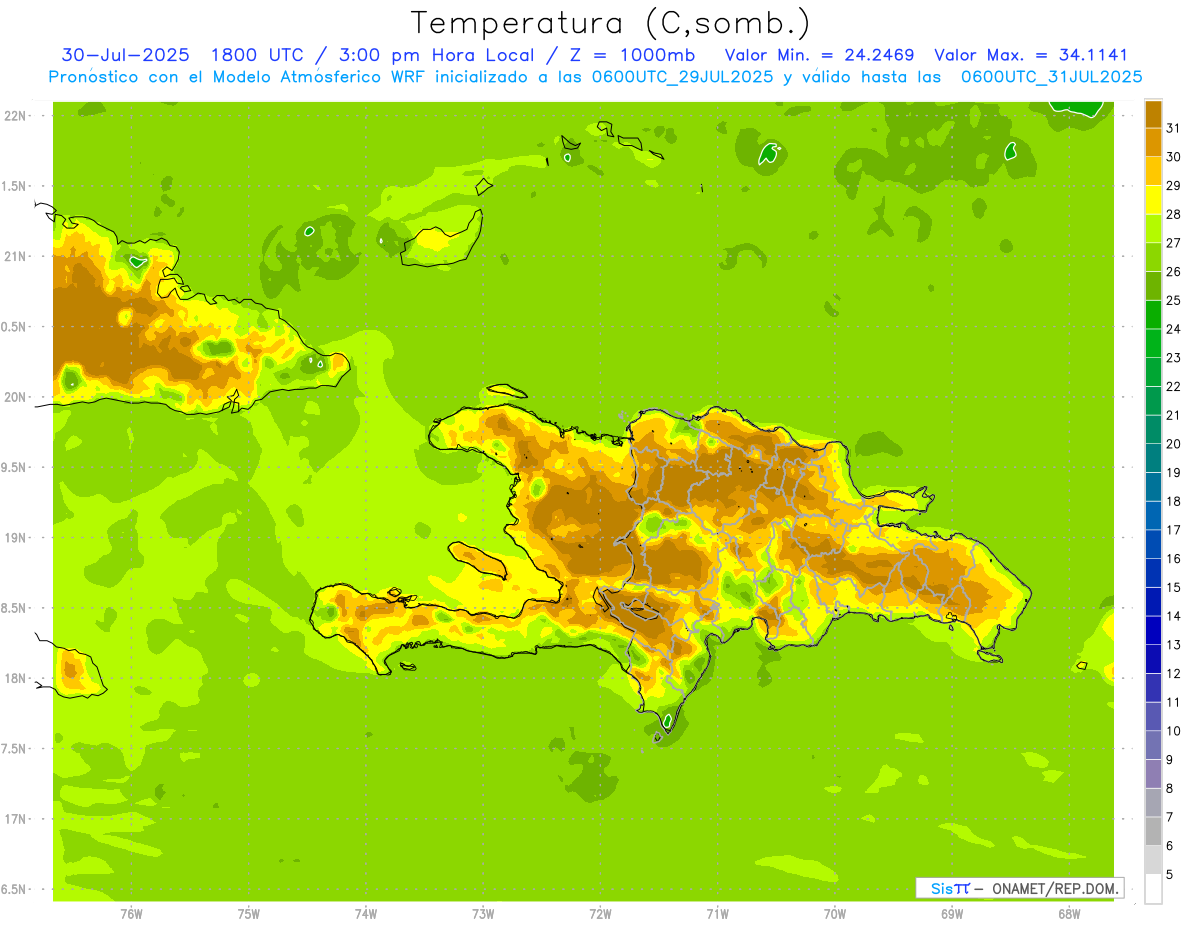The width and height of the screenshot is (1200, 927).
Task: Click the 22N latitude axis label
Action: 15,116
